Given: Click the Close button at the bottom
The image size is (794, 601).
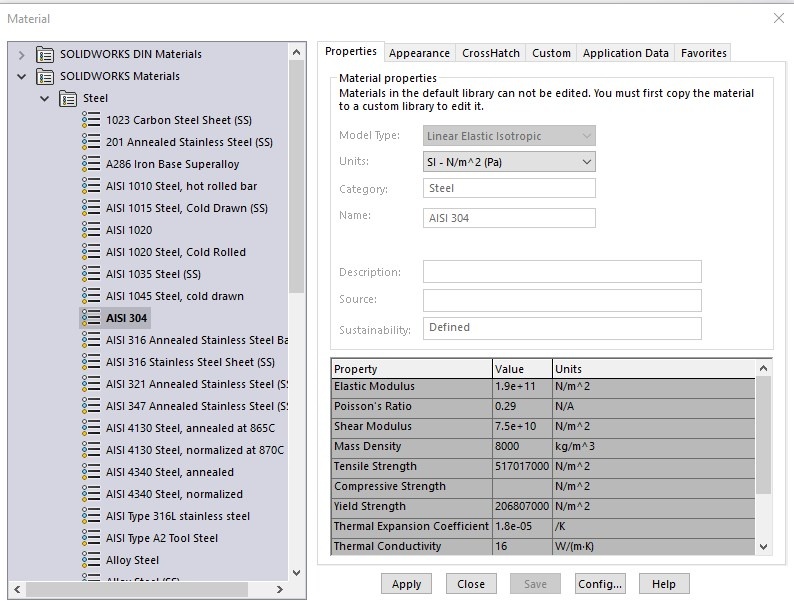Looking at the screenshot, I should tap(471, 584).
